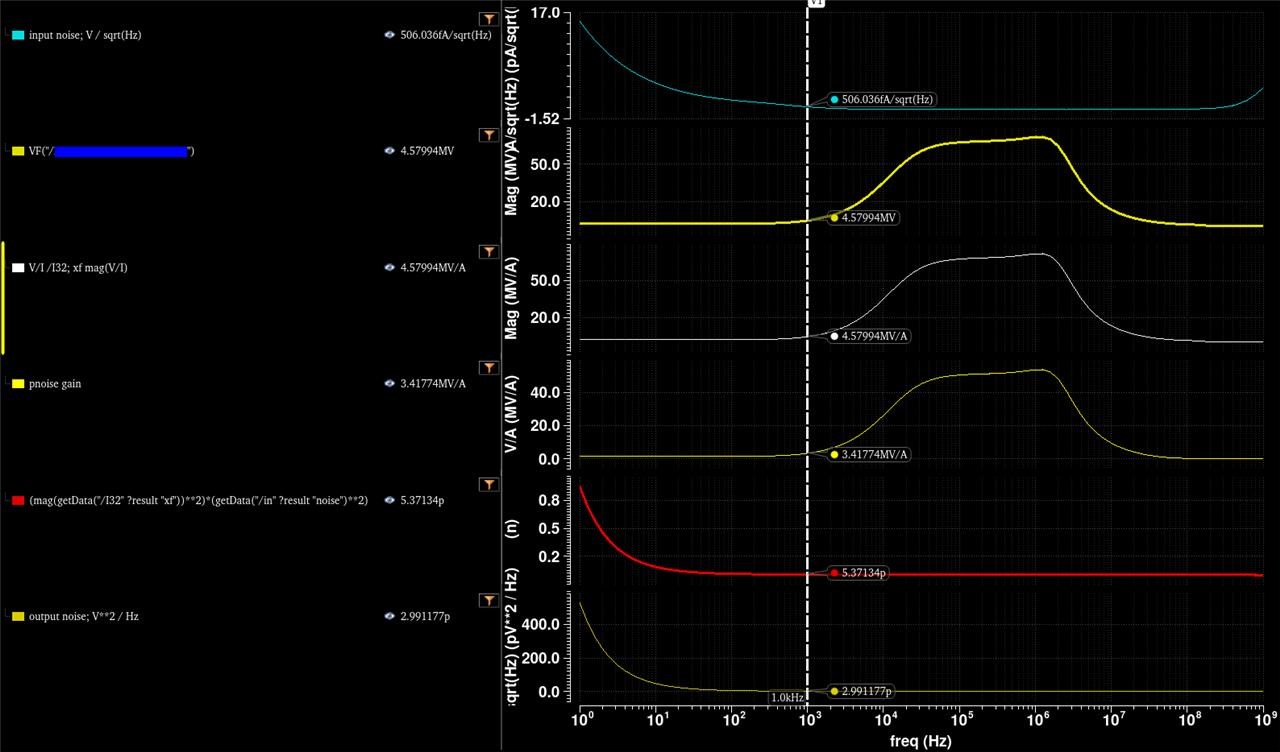Image resolution: width=1280 pixels, height=752 pixels.
Task: Click marker bubble 5.37134p on red curve
Action: tap(857, 573)
